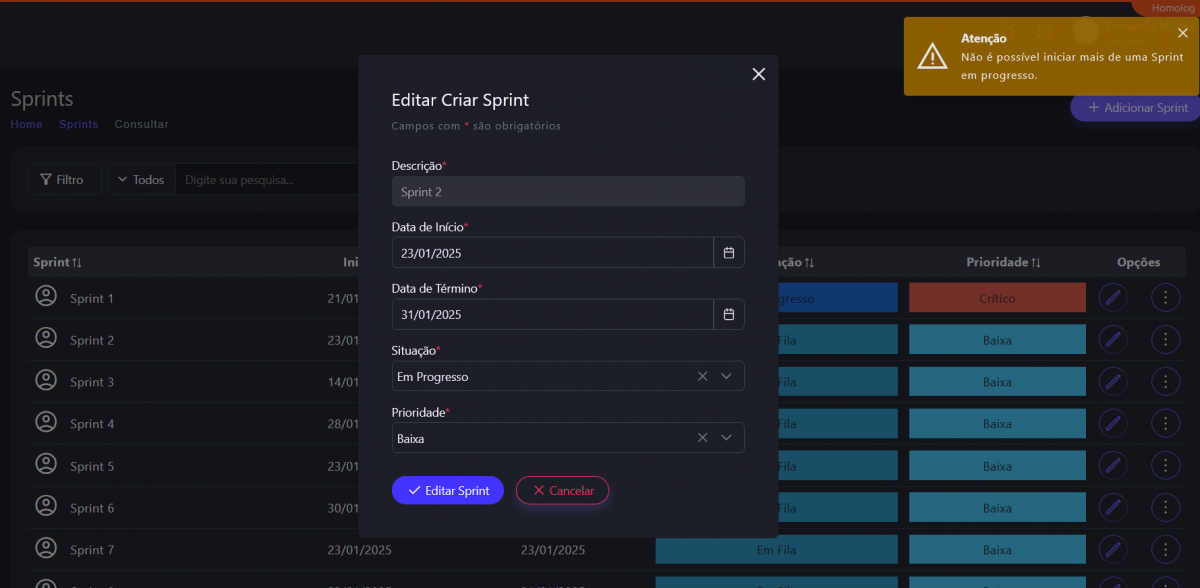1200x588 pixels.
Task: Open the three-dot options menu for Sprint 2
Action: click(x=1165, y=340)
